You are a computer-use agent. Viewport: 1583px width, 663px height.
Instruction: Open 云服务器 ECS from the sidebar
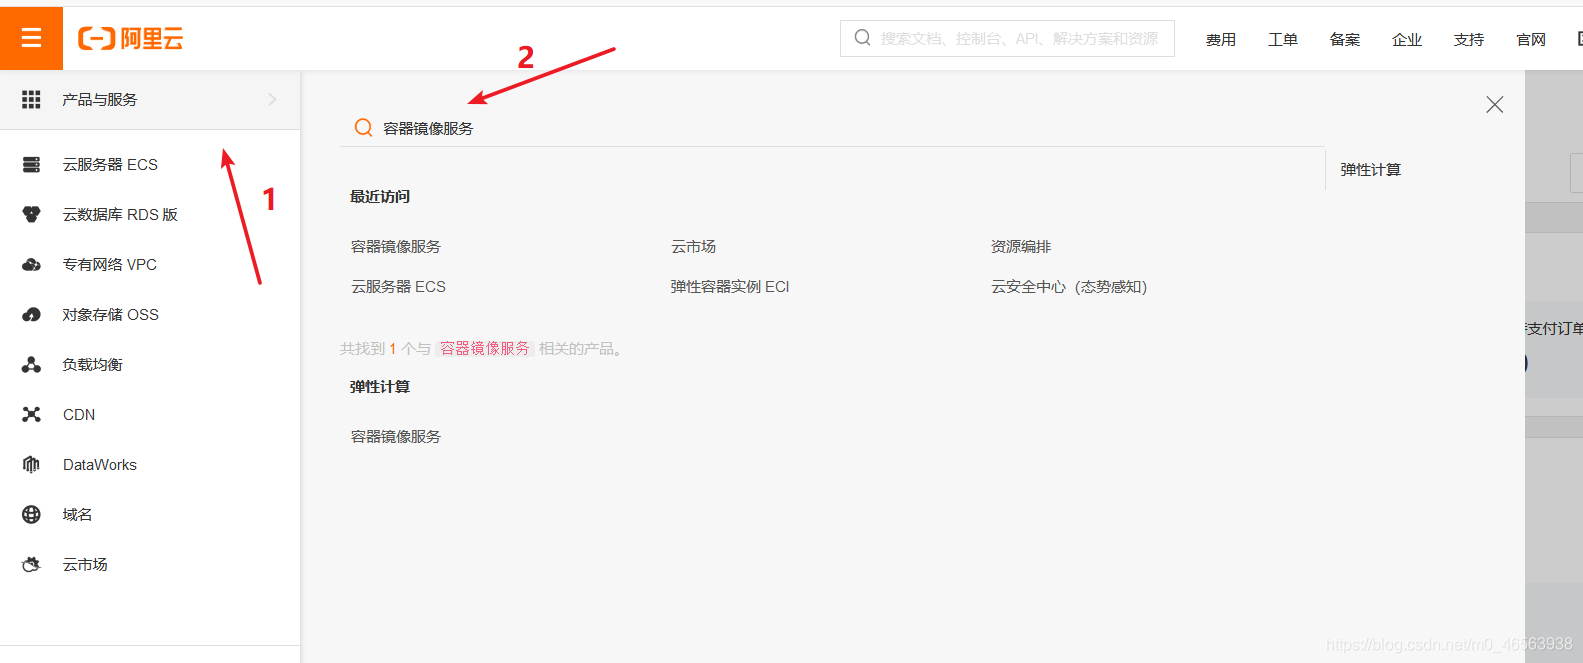point(110,164)
